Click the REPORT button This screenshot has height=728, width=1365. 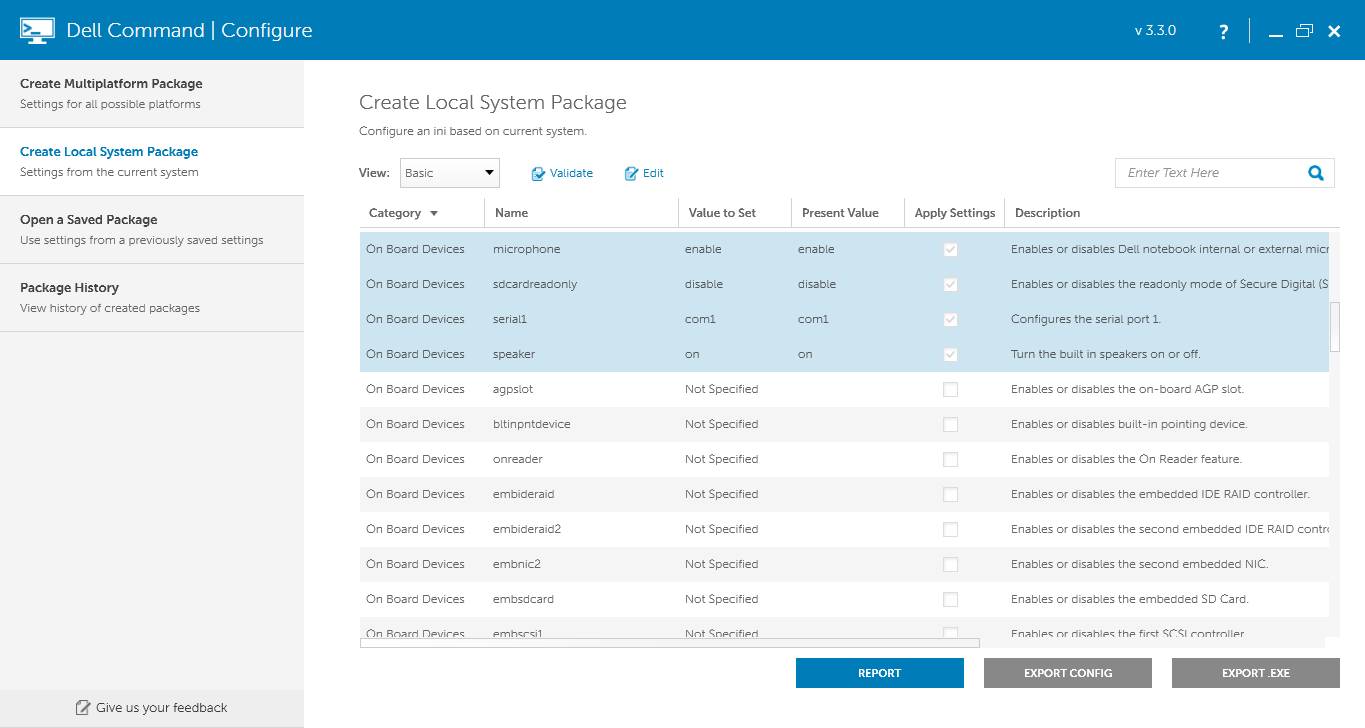coord(880,673)
